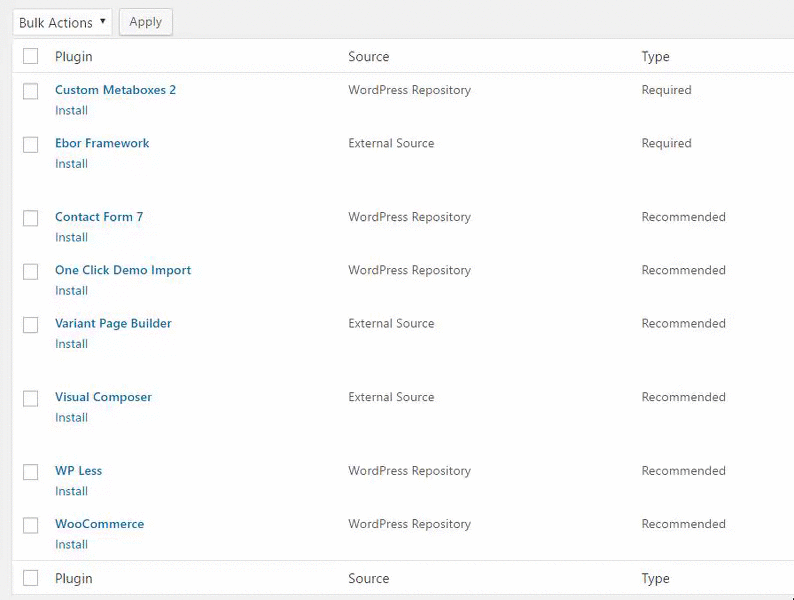Open the WP Less plugin link
Viewport: 794px width, 600px height.
tap(78, 471)
